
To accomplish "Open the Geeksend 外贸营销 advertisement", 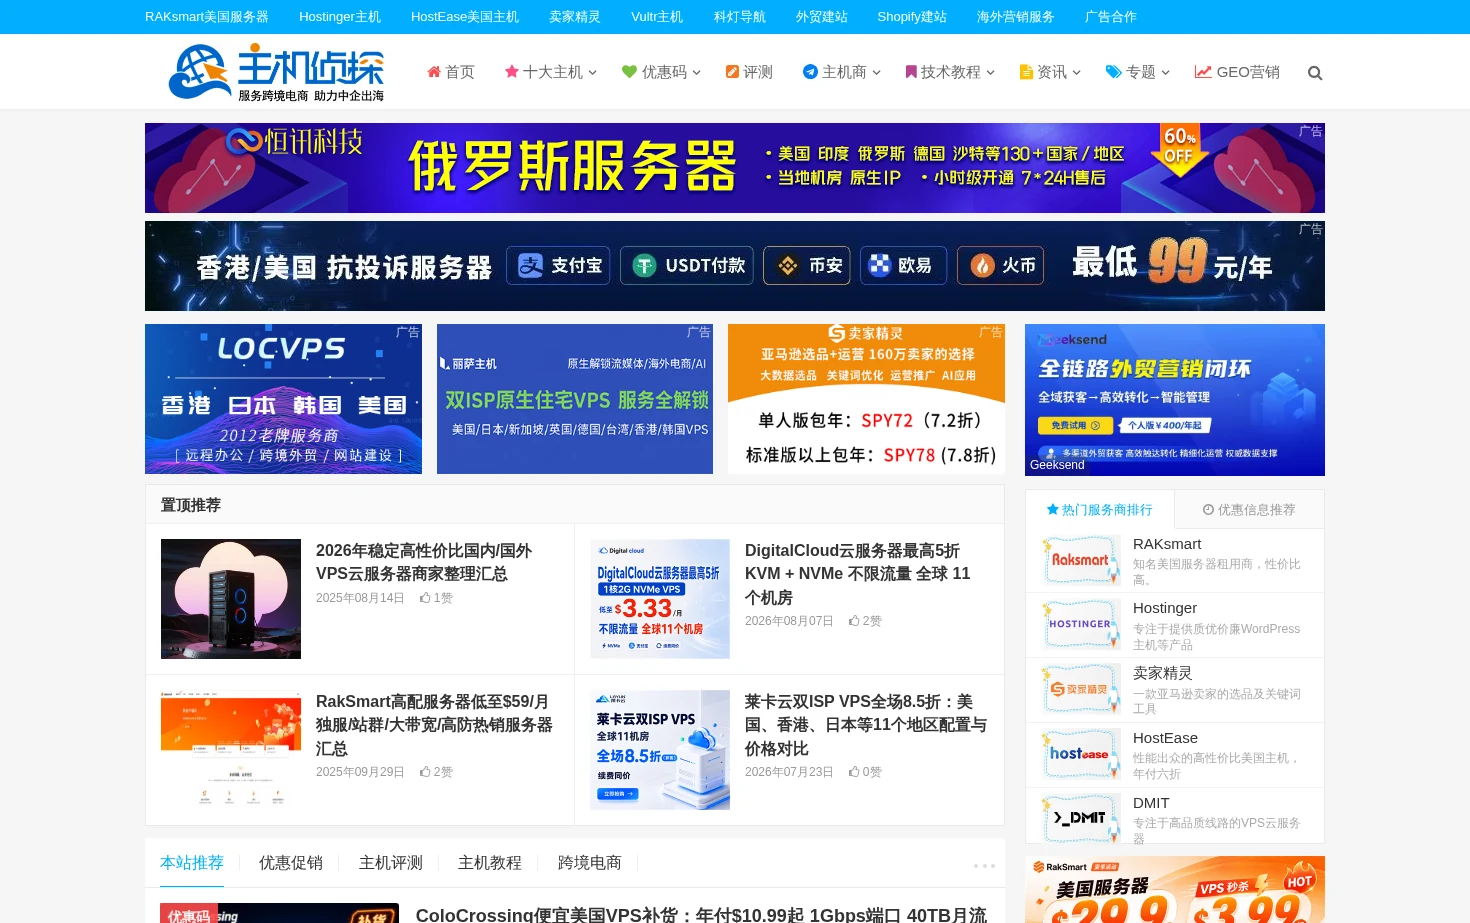I will click(x=1175, y=400).
